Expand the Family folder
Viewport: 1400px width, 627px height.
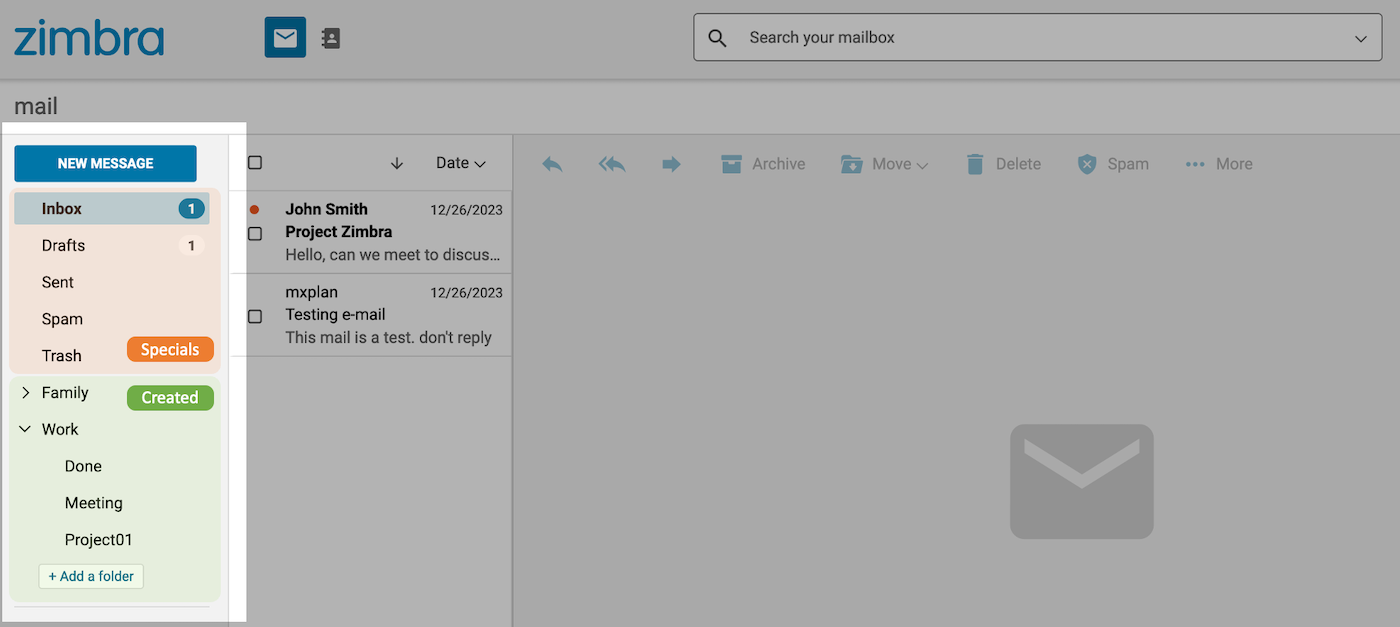click(25, 392)
